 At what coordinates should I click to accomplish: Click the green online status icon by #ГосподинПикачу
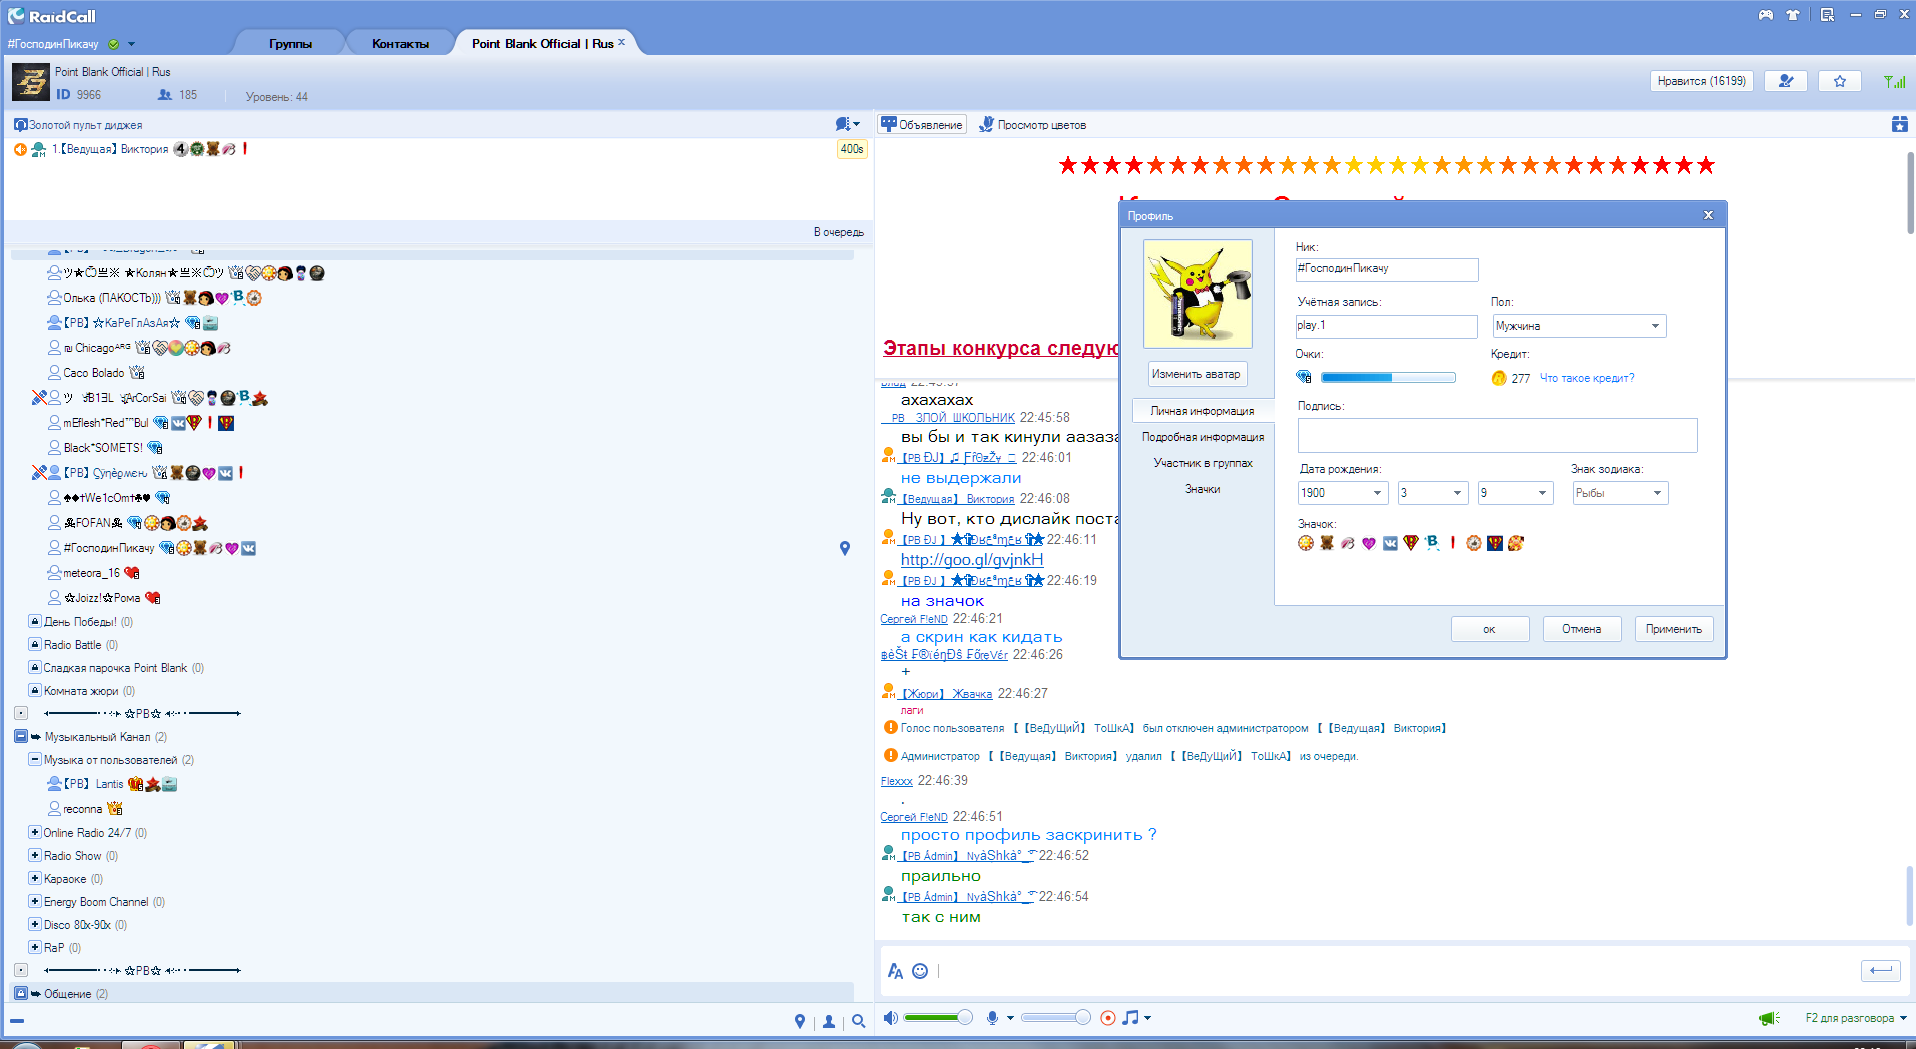click(x=113, y=44)
